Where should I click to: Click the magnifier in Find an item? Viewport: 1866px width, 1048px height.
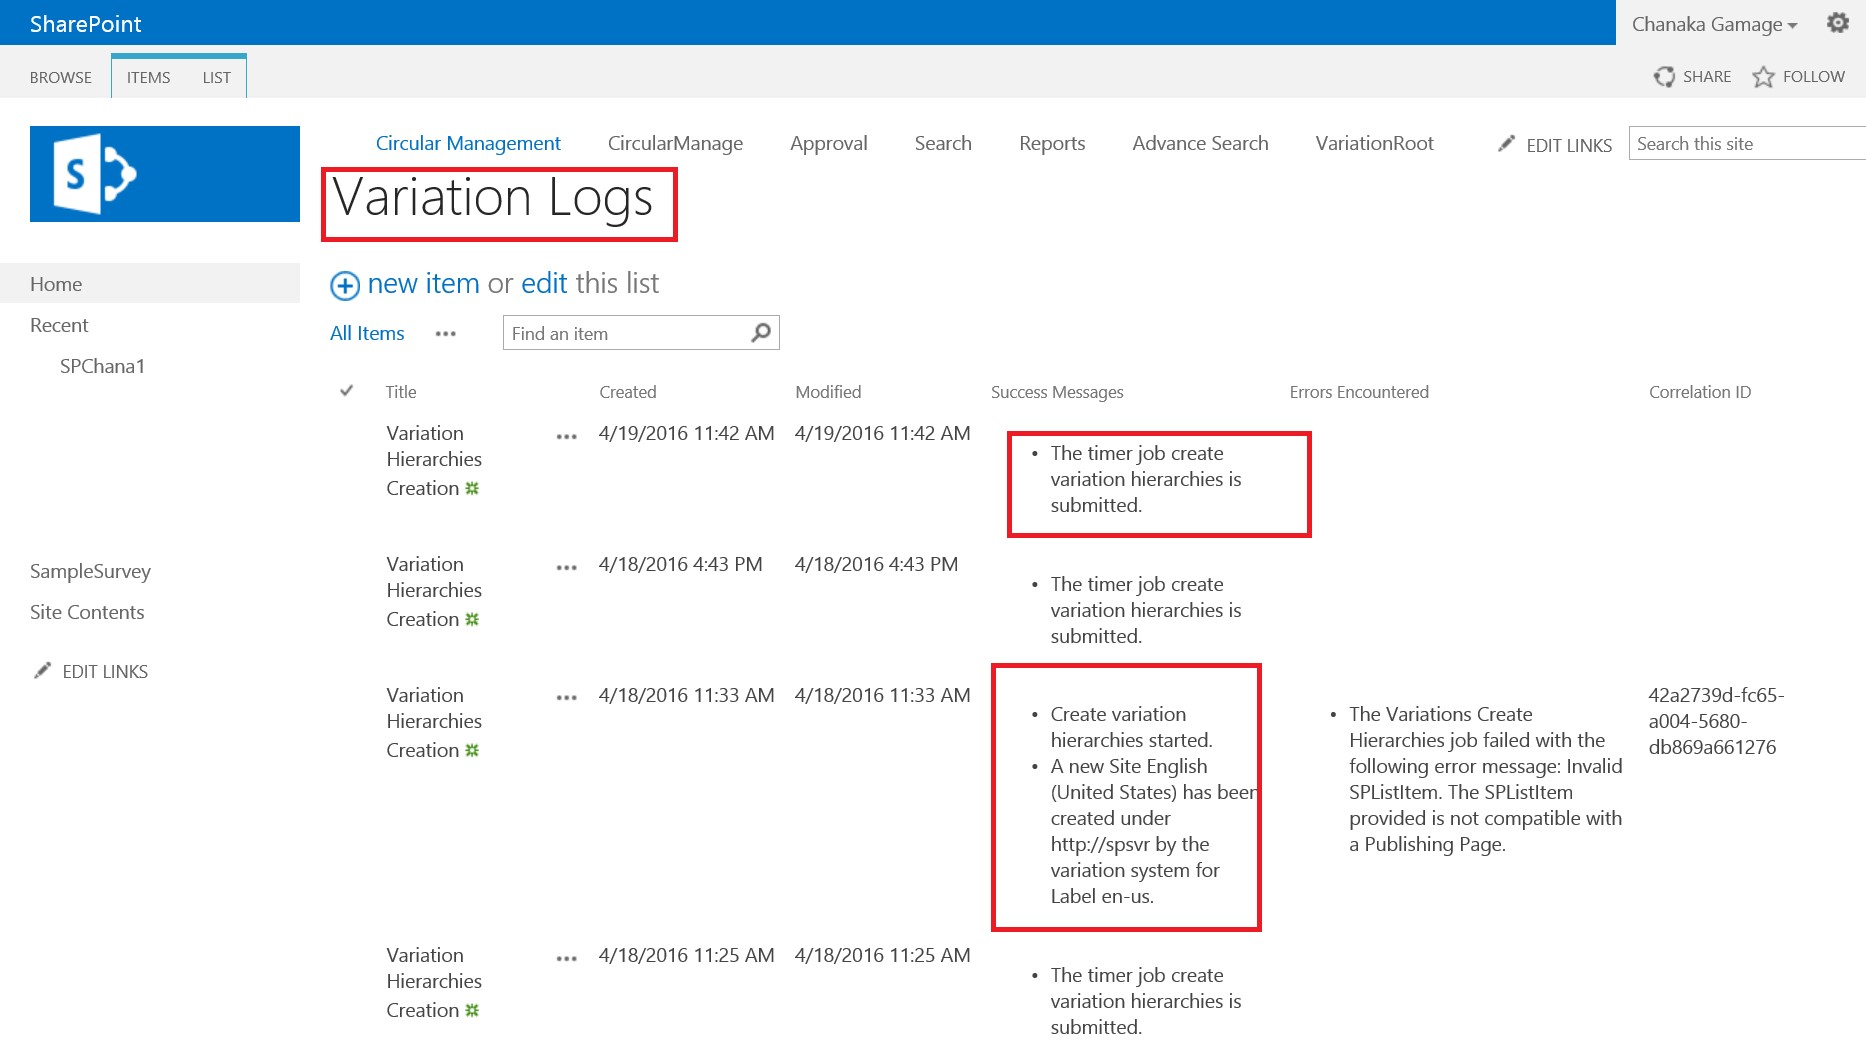761,332
